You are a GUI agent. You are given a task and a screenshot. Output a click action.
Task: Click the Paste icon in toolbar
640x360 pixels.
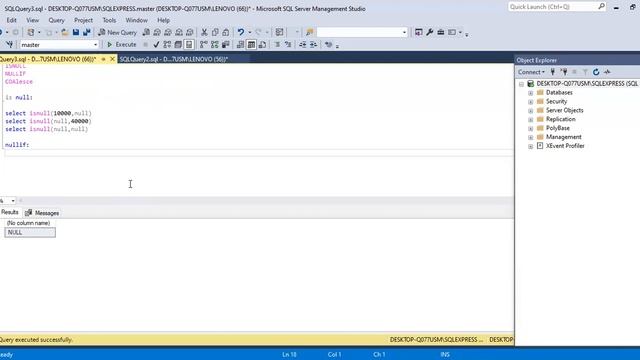(226, 32)
